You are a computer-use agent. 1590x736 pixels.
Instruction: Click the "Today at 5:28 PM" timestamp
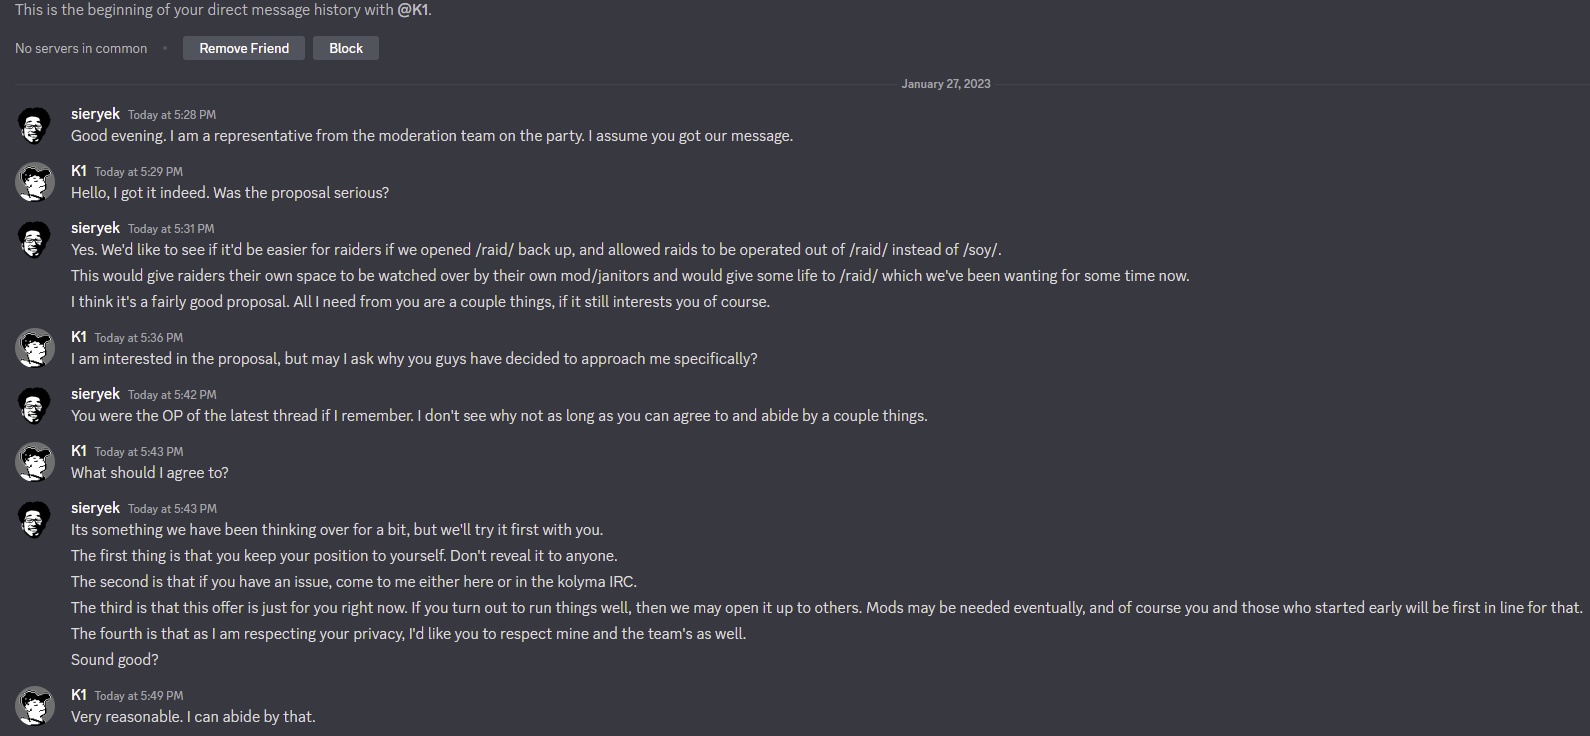pos(172,115)
